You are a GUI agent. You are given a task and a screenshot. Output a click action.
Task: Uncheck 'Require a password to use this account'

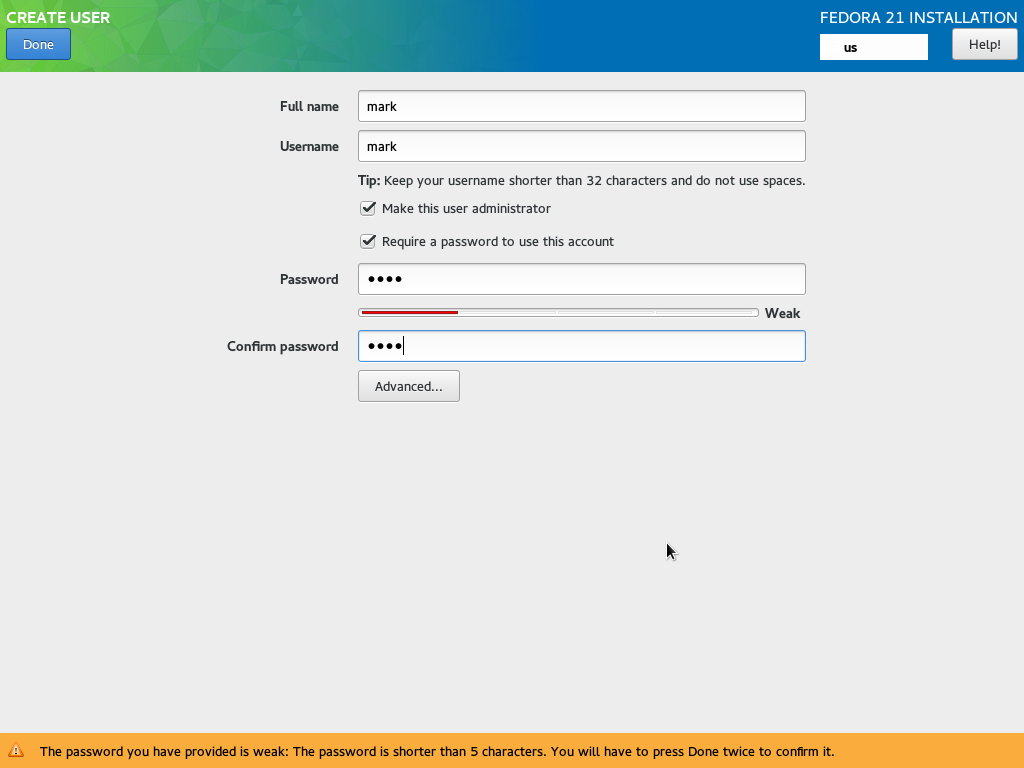[368, 242]
